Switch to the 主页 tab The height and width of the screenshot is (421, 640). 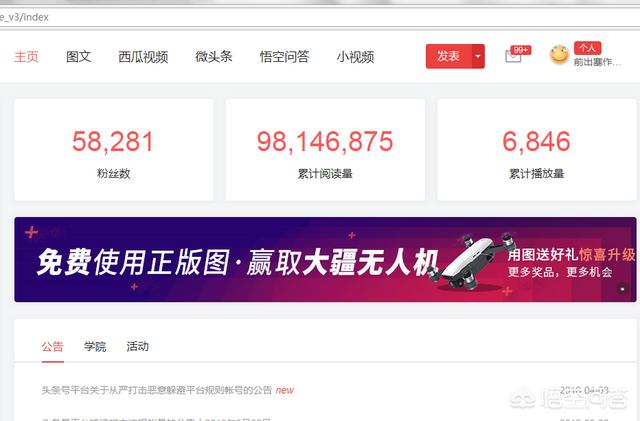(27, 56)
